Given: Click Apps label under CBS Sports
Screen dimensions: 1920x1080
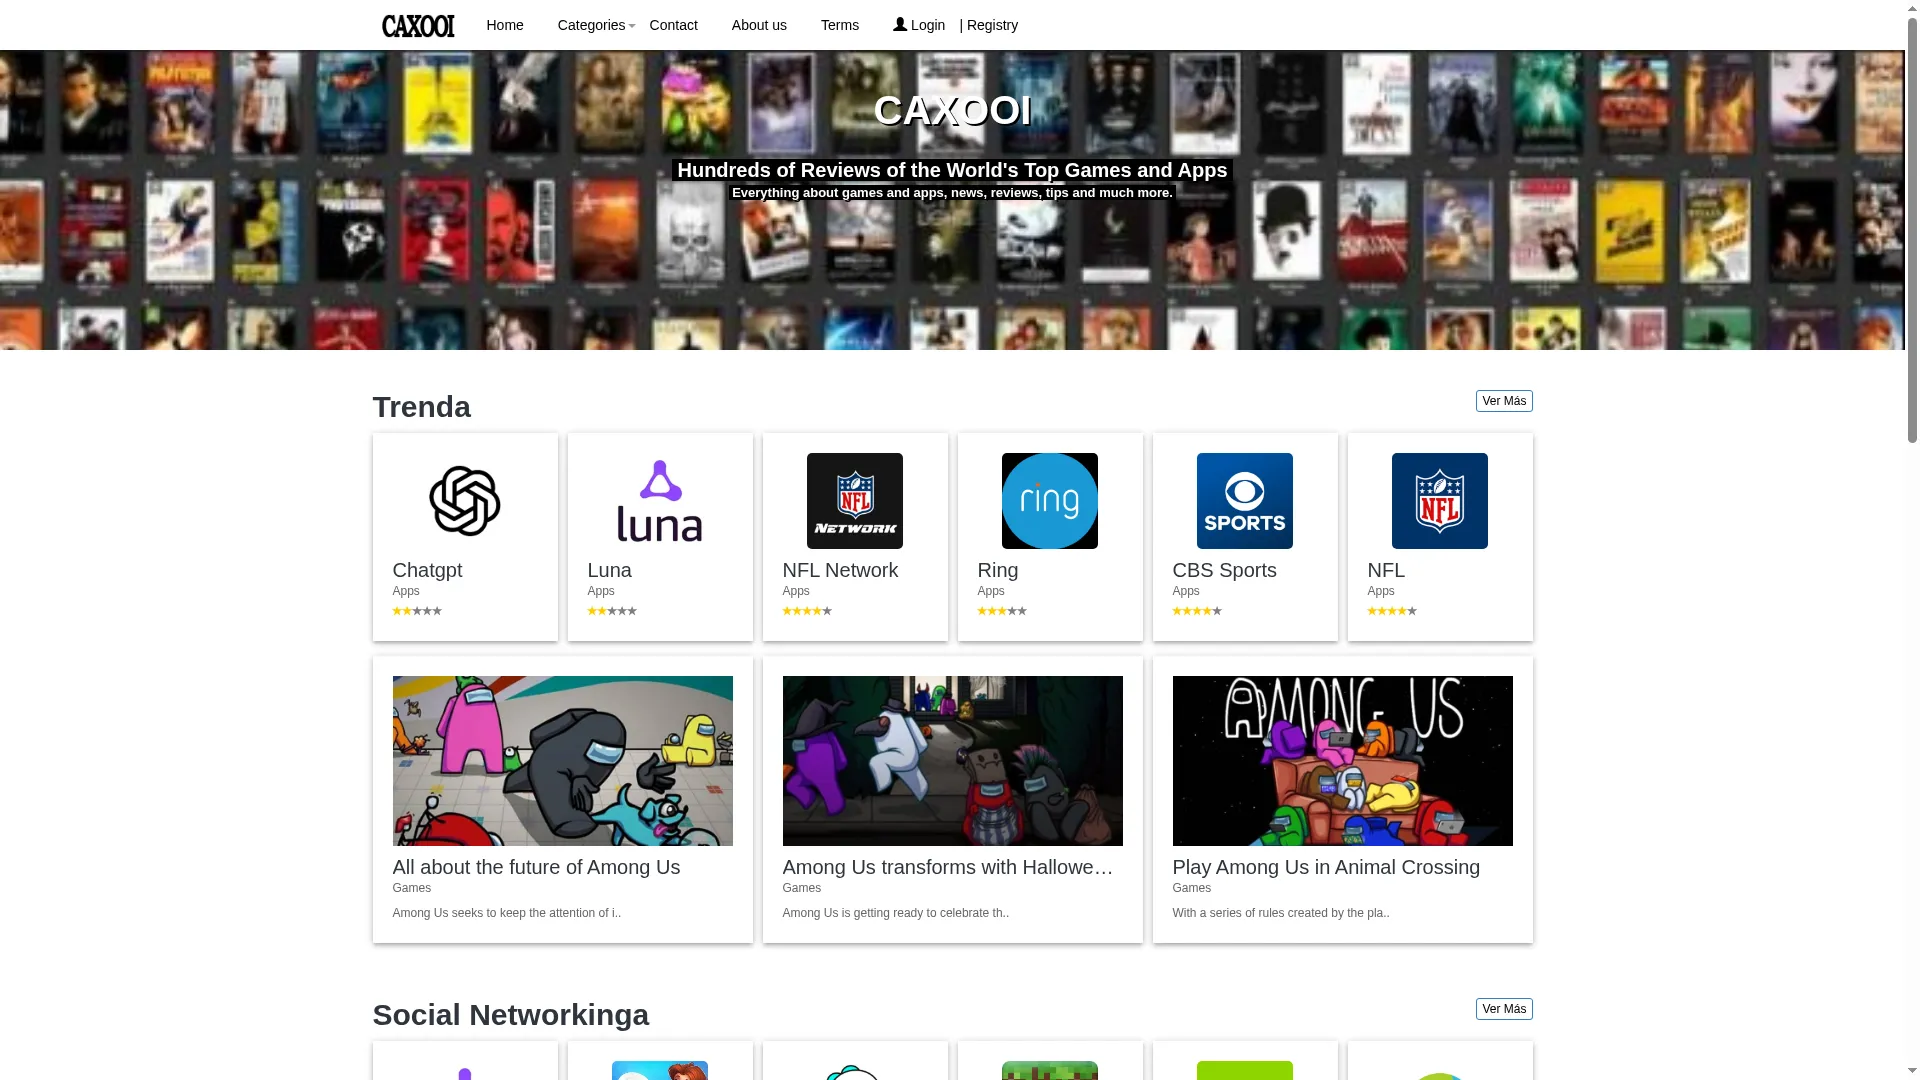Looking at the screenshot, I should 1186,591.
